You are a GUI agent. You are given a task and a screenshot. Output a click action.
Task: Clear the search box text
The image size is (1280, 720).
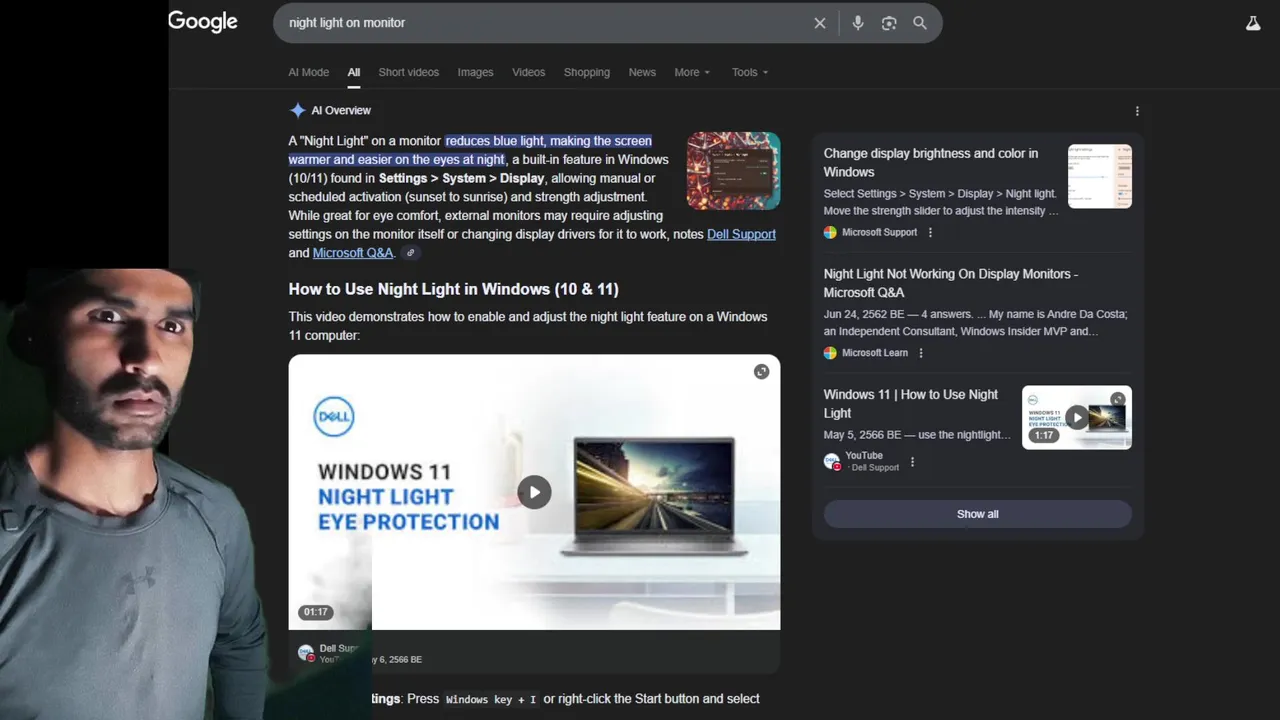(820, 23)
